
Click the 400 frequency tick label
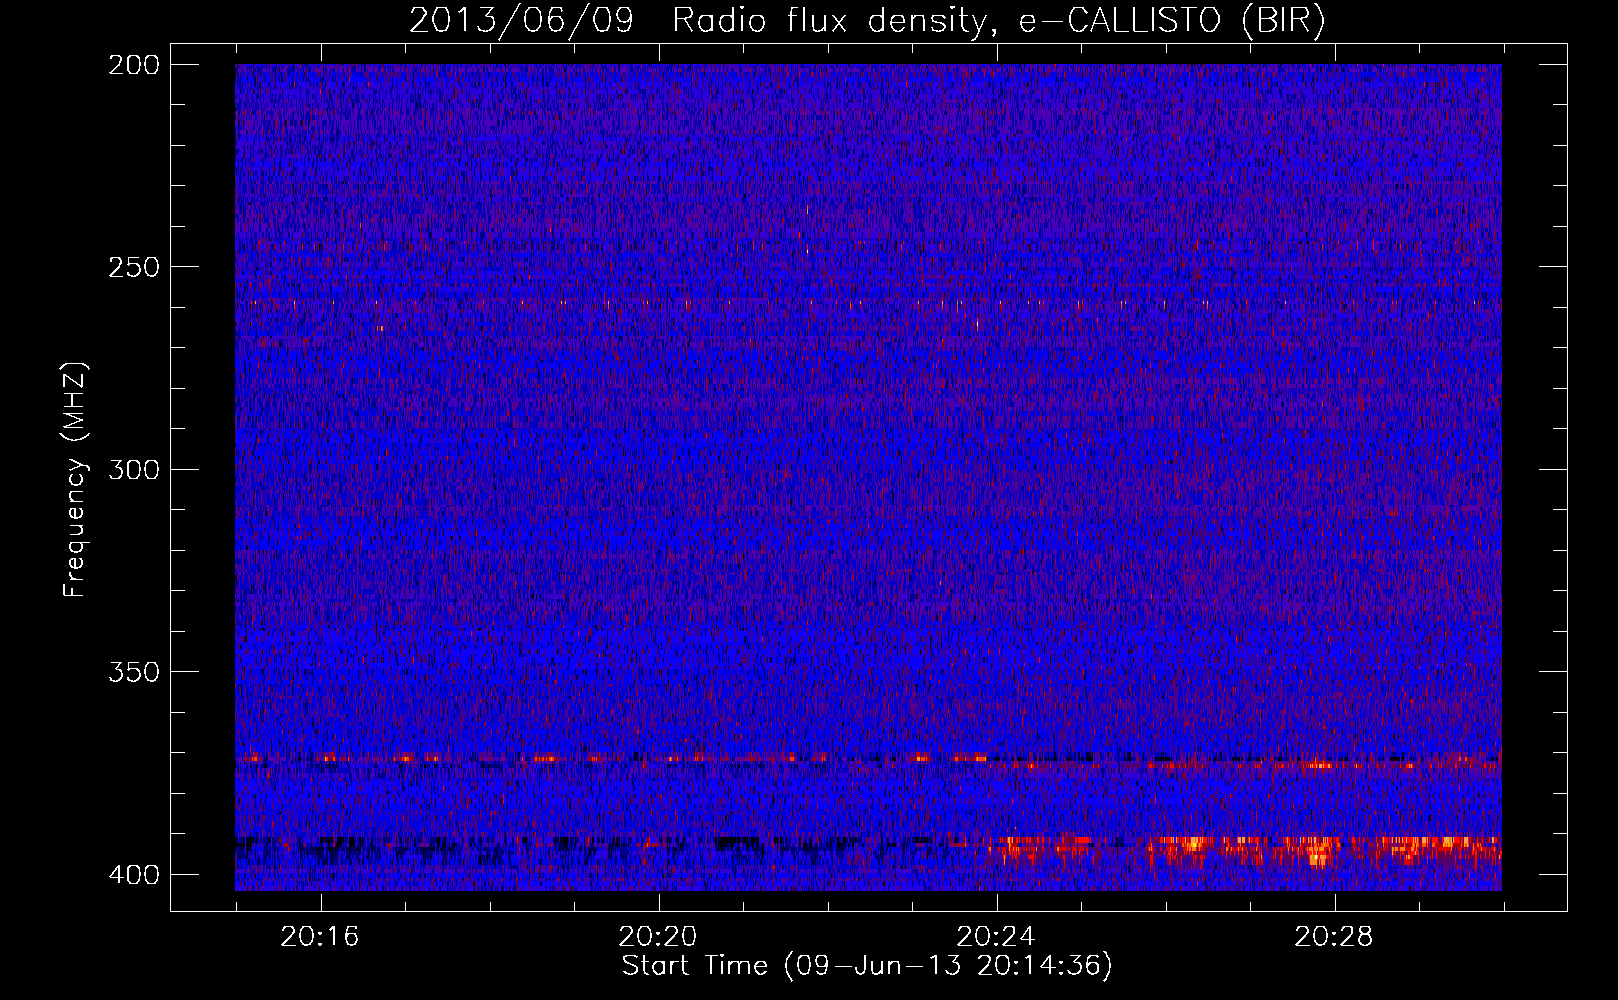point(133,875)
